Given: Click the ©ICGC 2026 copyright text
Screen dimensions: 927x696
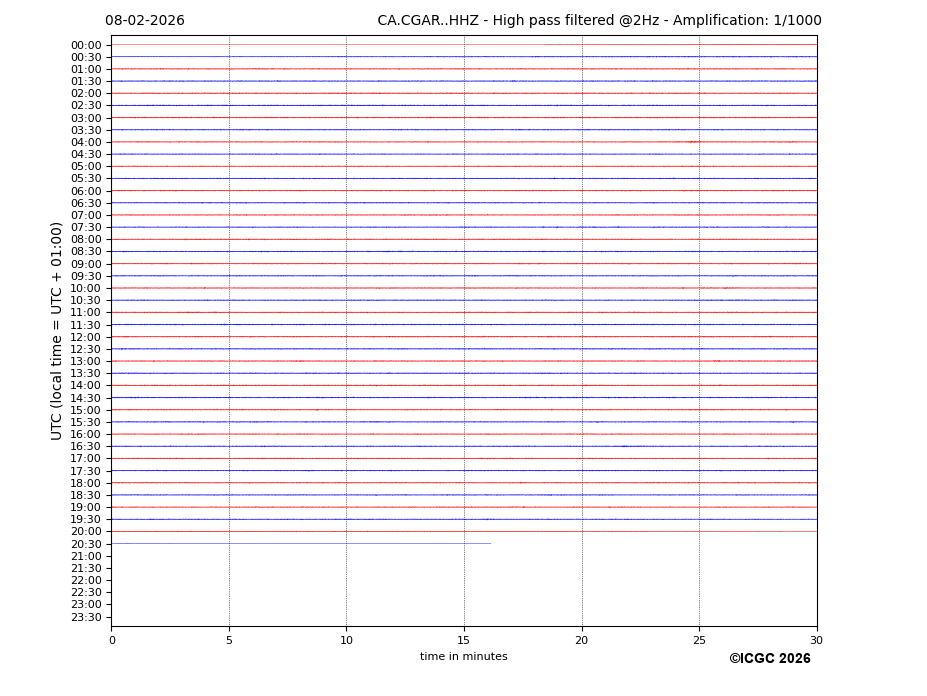Looking at the screenshot, I should coord(769,659).
